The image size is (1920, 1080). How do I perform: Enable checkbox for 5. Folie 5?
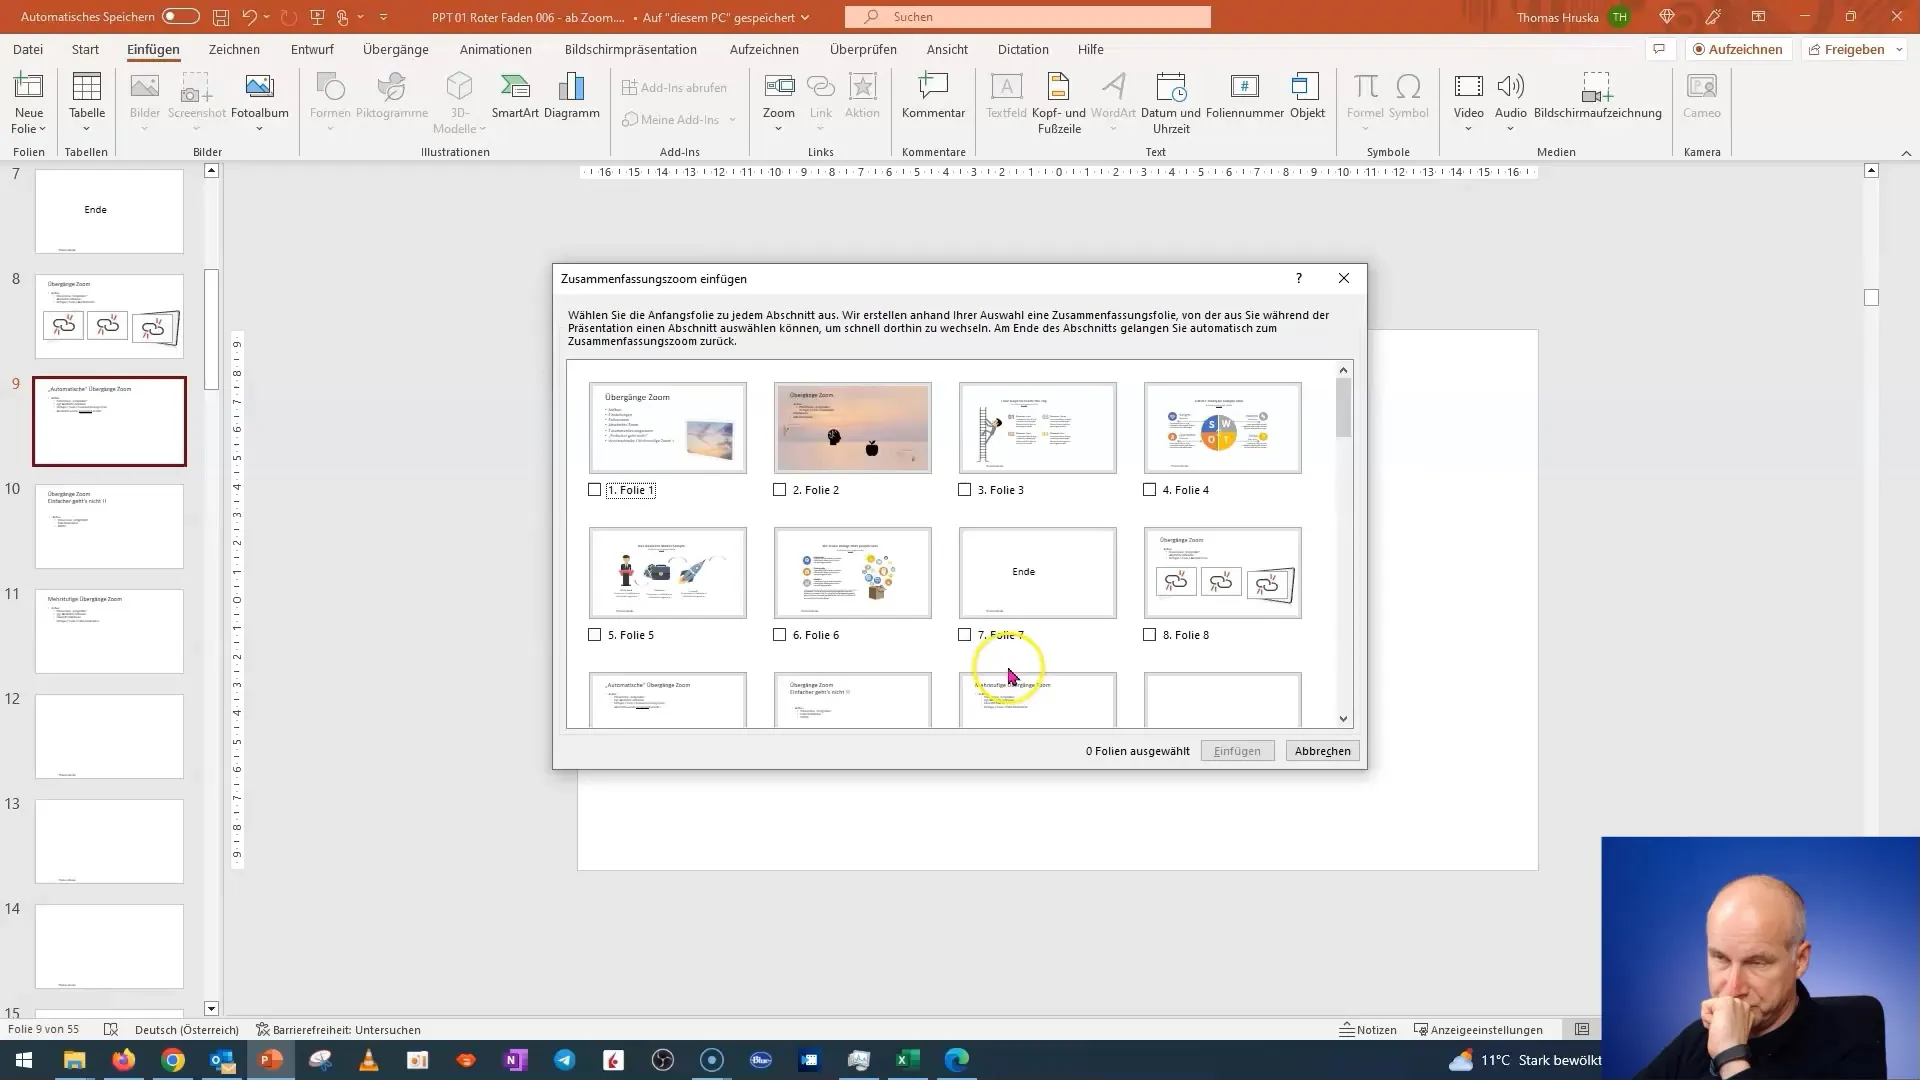(x=596, y=636)
